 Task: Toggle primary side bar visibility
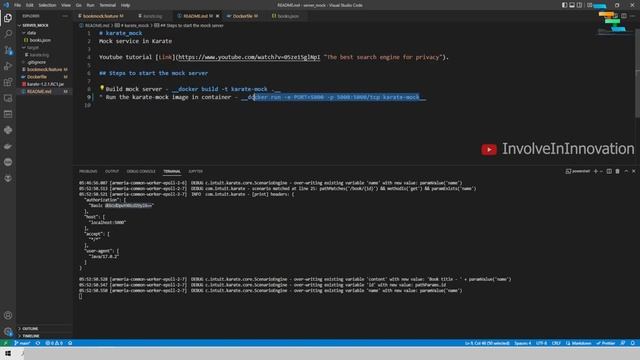pyautogui.click(x=564, y=5)
